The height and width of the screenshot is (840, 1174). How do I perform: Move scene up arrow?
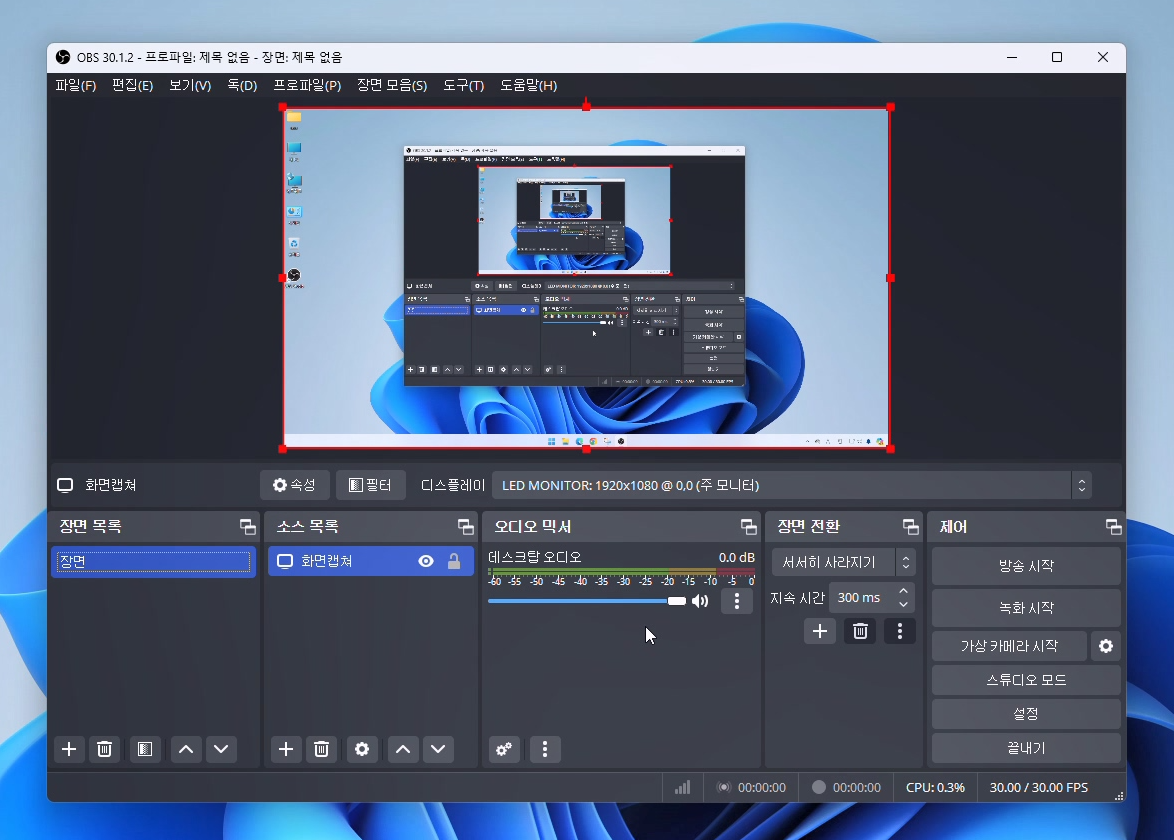[x=186, y=749]
